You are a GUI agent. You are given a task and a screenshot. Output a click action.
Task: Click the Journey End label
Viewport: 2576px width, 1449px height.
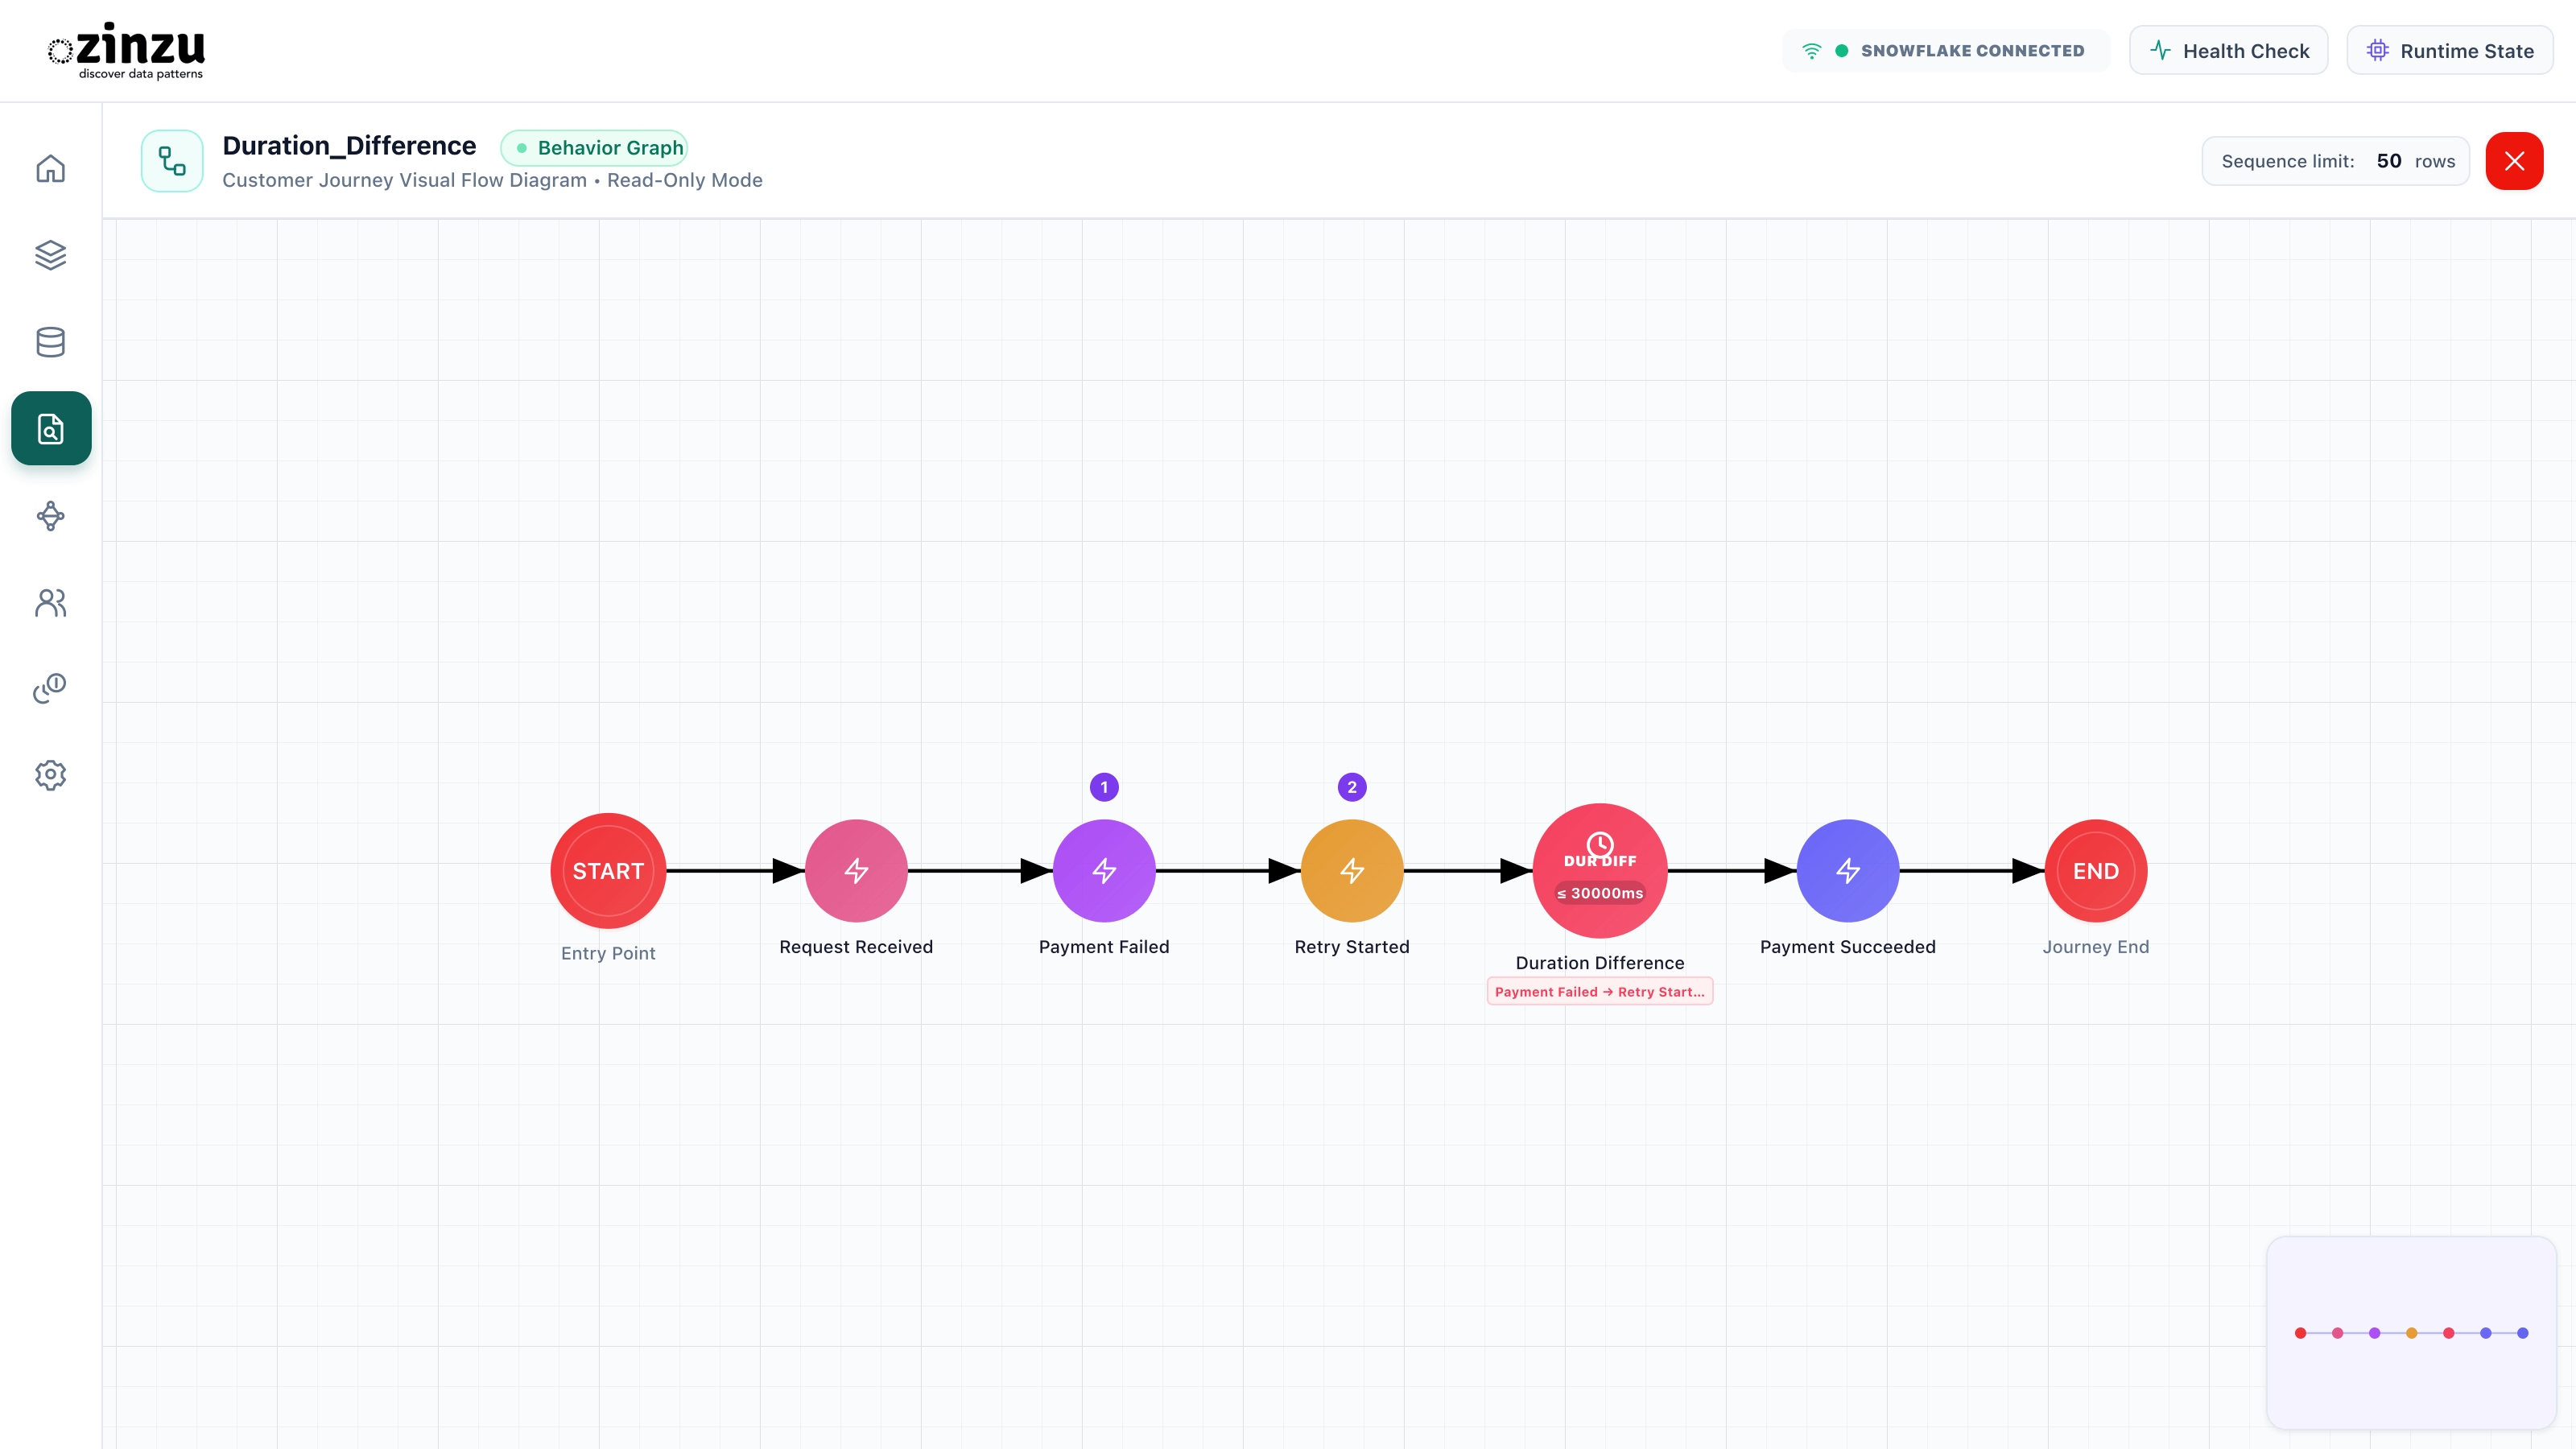(x=2096, y=947)
